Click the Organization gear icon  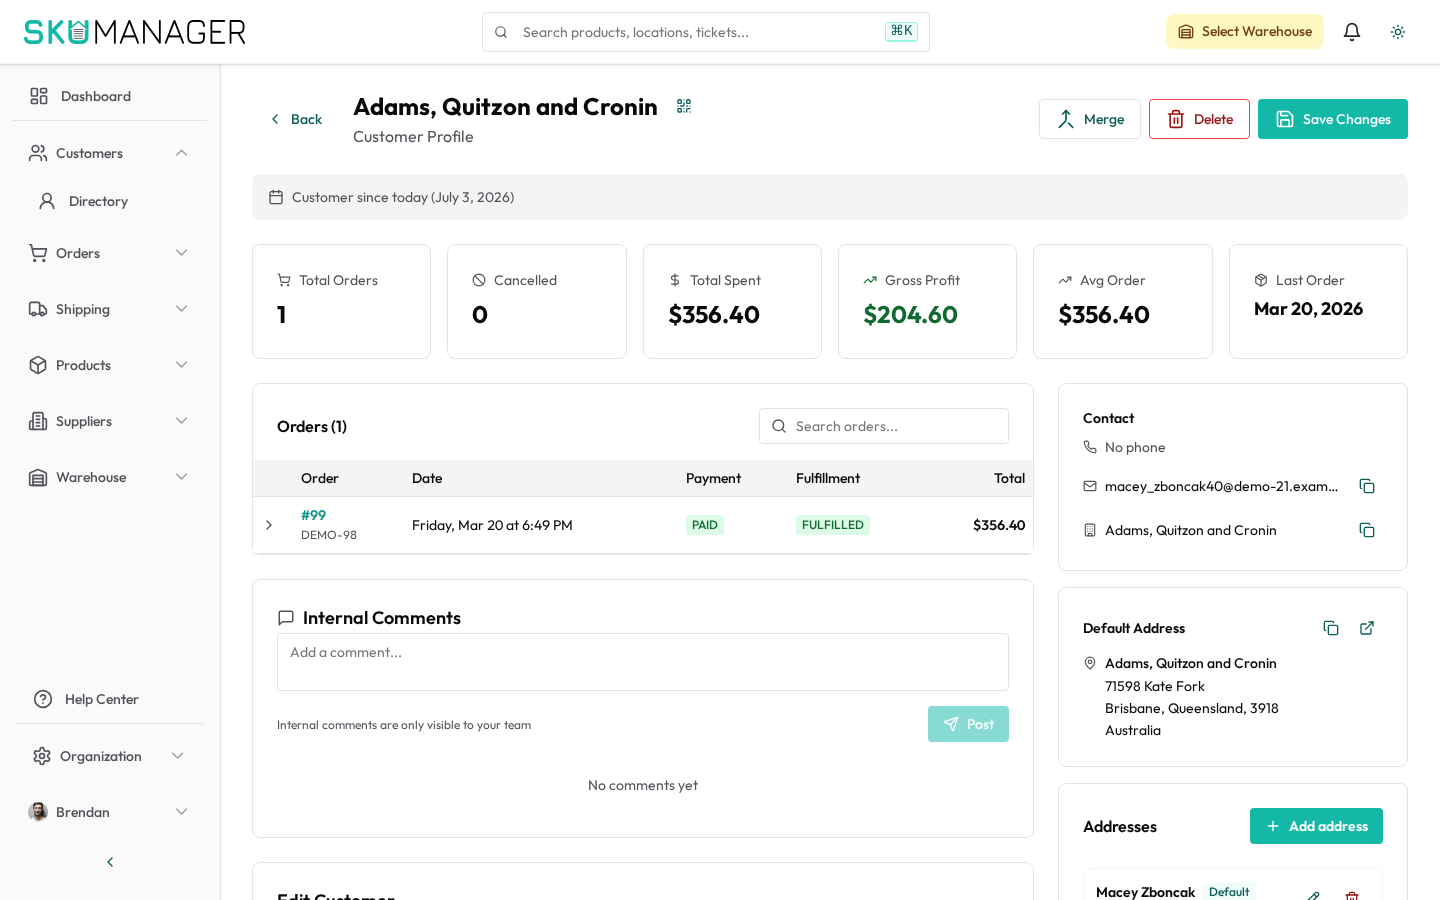tap(42, 756)
